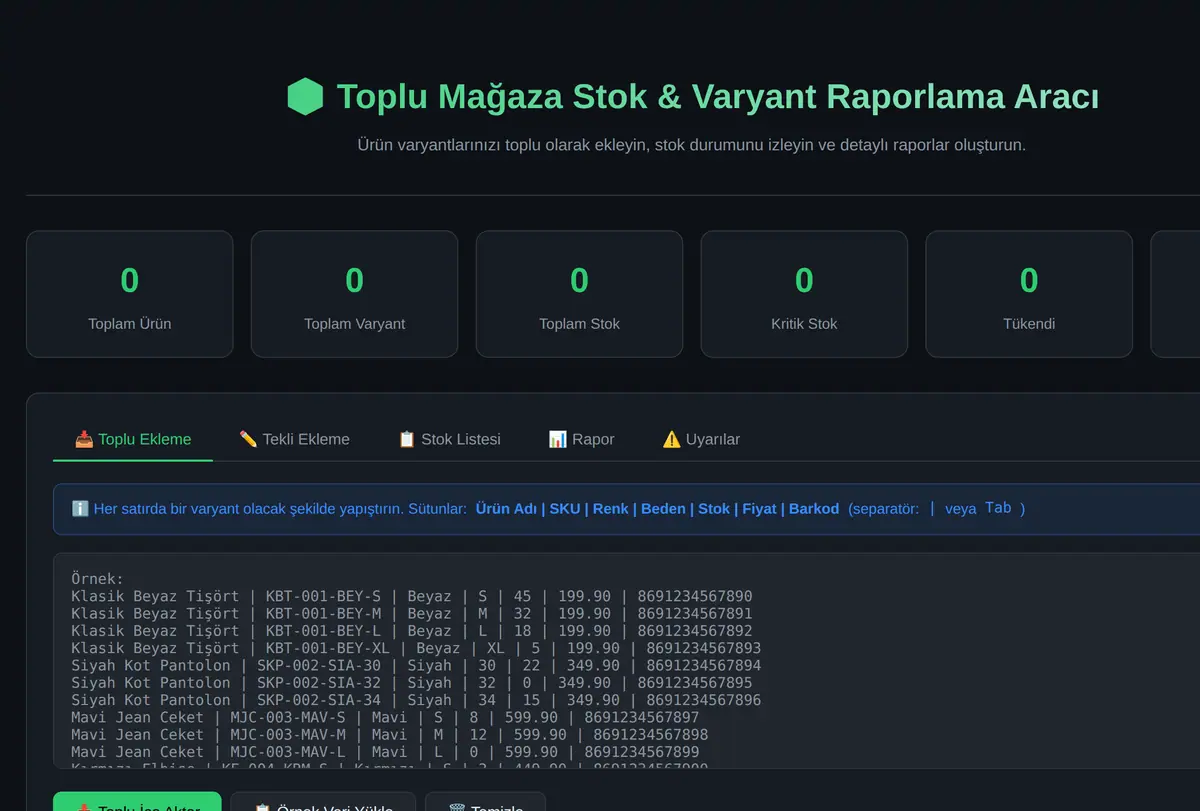This screenshot has width=1200, height=811.
Task: Click the green Toplu İçe Aktar button
Action: pos(137,801)
